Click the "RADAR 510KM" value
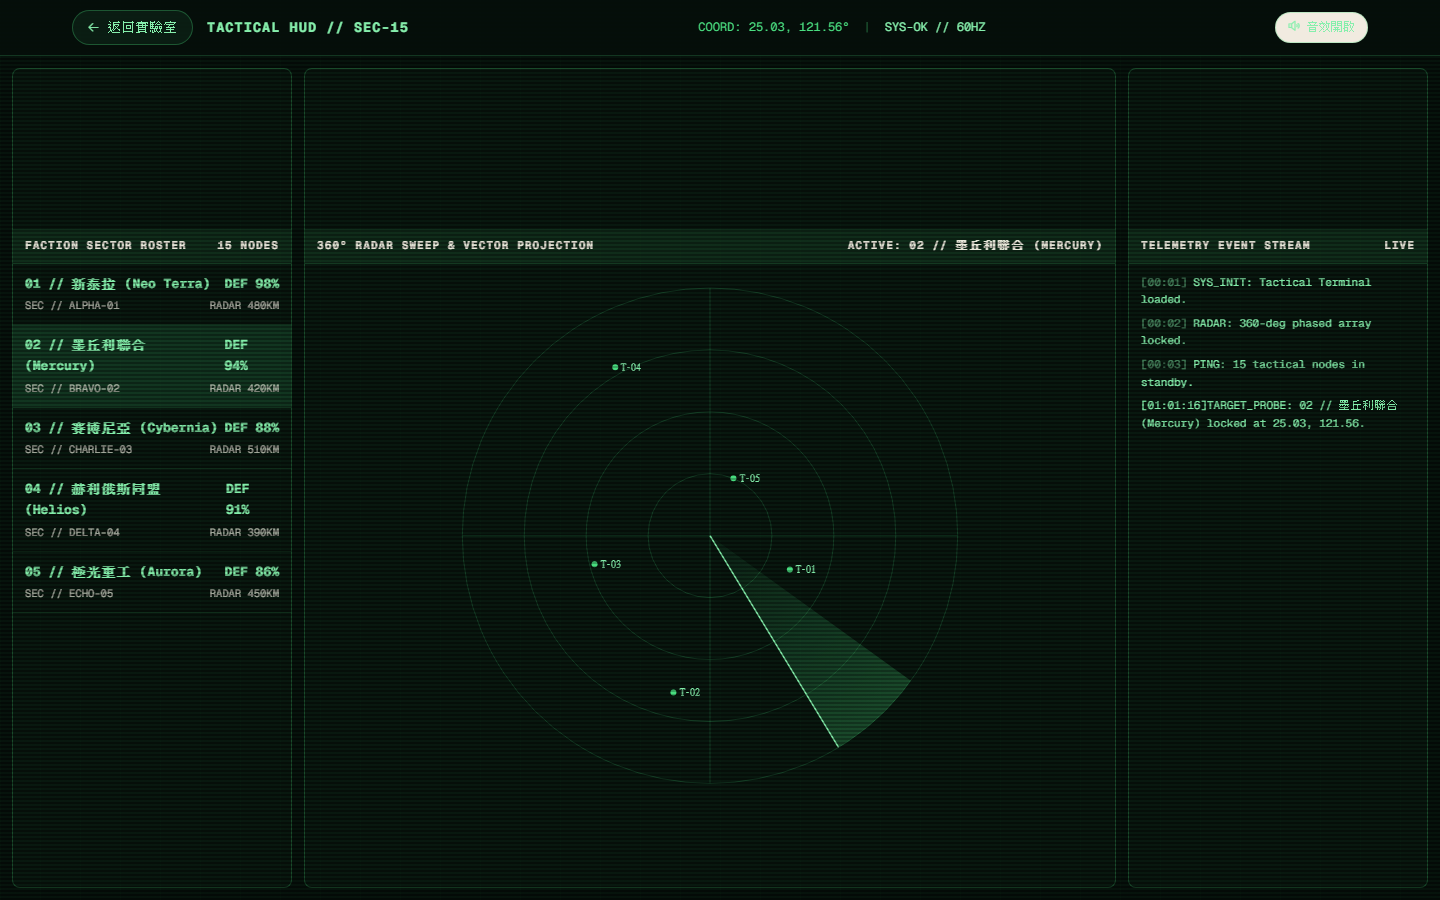The width and height of the screenshot is (1440, 900). point(244,450)
